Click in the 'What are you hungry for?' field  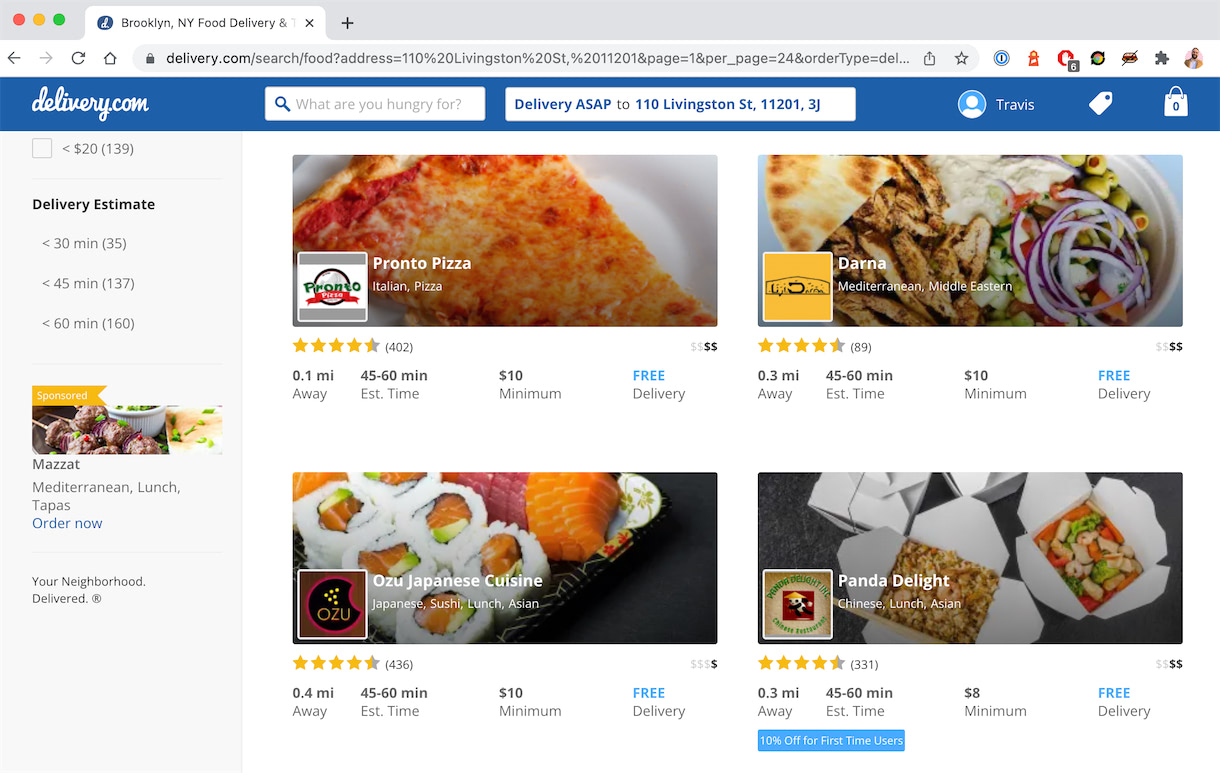click(375, 104)
